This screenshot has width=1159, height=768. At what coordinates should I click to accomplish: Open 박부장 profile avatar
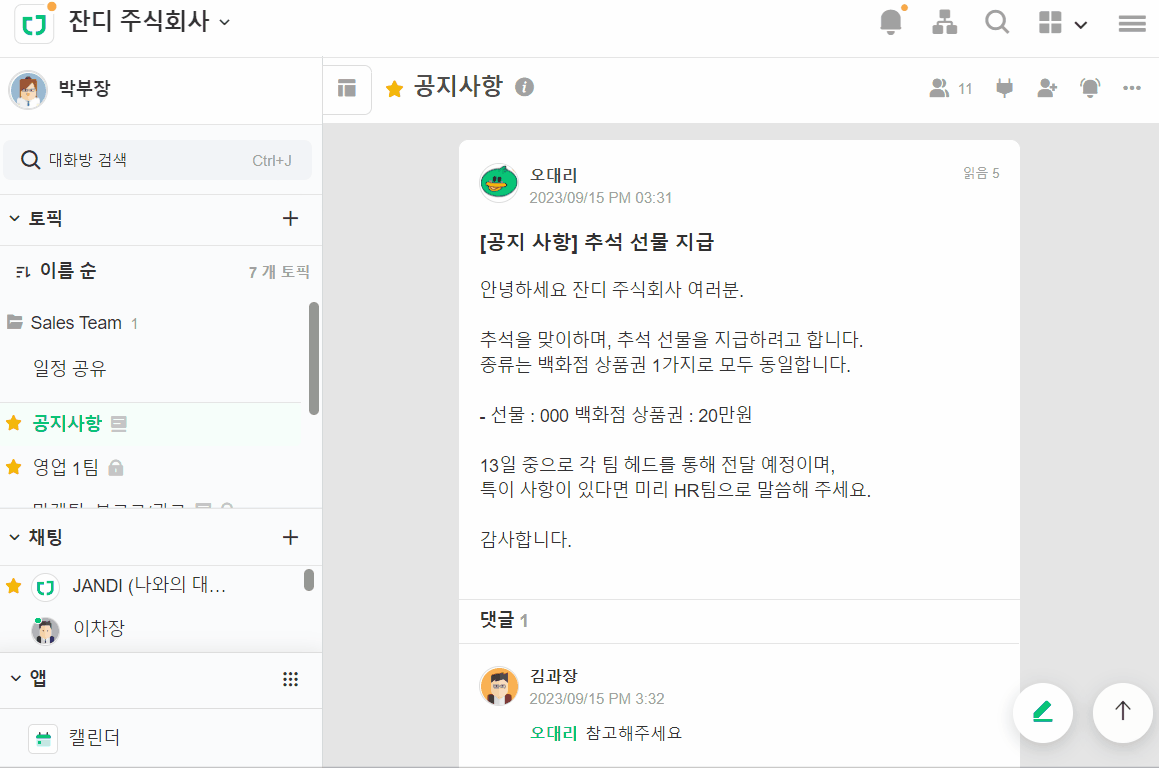click(x=28, y=90)
